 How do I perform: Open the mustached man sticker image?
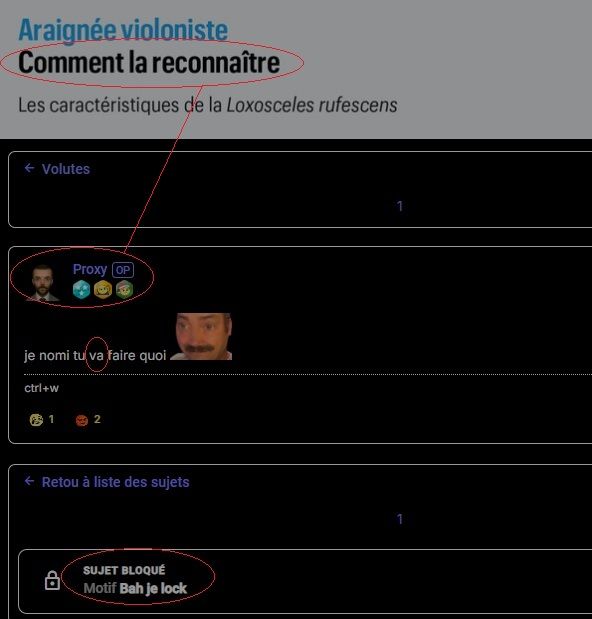click(x=202, y=336)
